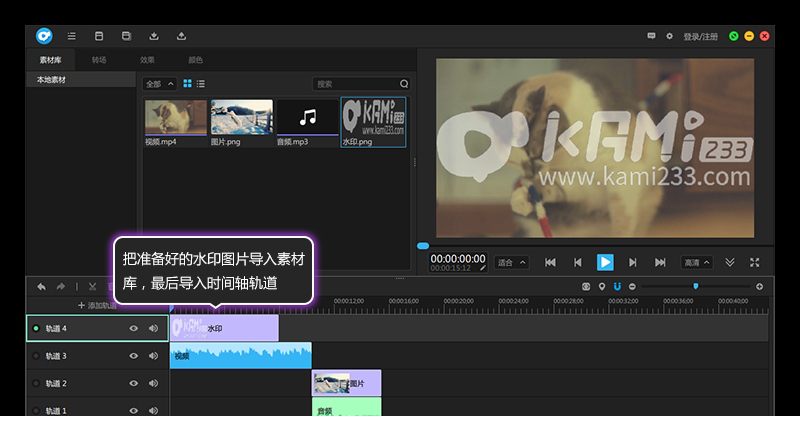Open the 适合 zoom-fit dropdown
Screen dimensions: 800x432
click(511, 263)
